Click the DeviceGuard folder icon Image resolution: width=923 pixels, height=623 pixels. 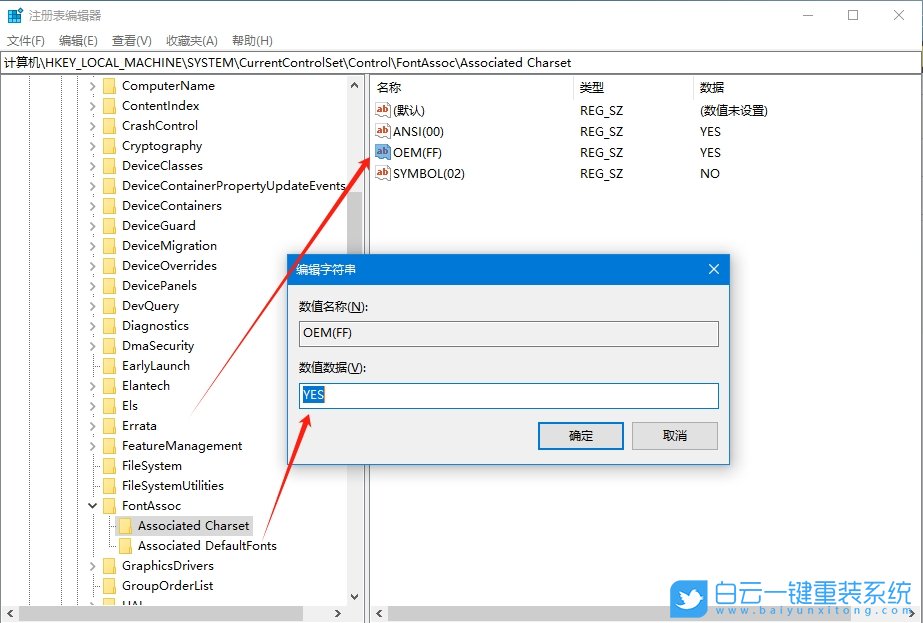pos(111,225)
